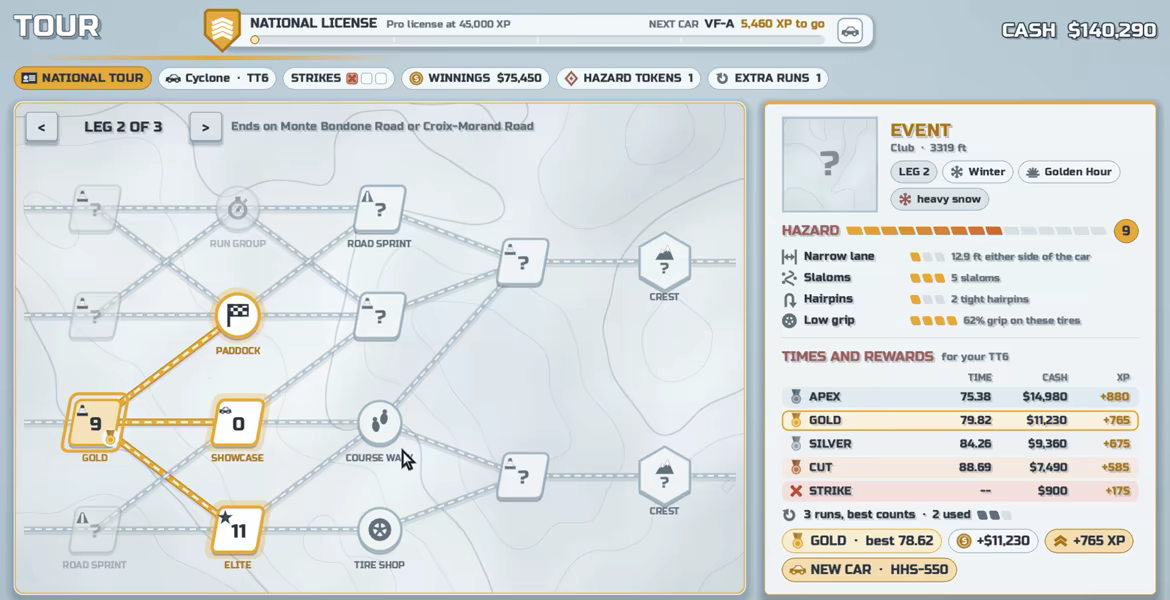Click the Strike red X icon
Screen dimensions: 1170x600
click(796, 491)
